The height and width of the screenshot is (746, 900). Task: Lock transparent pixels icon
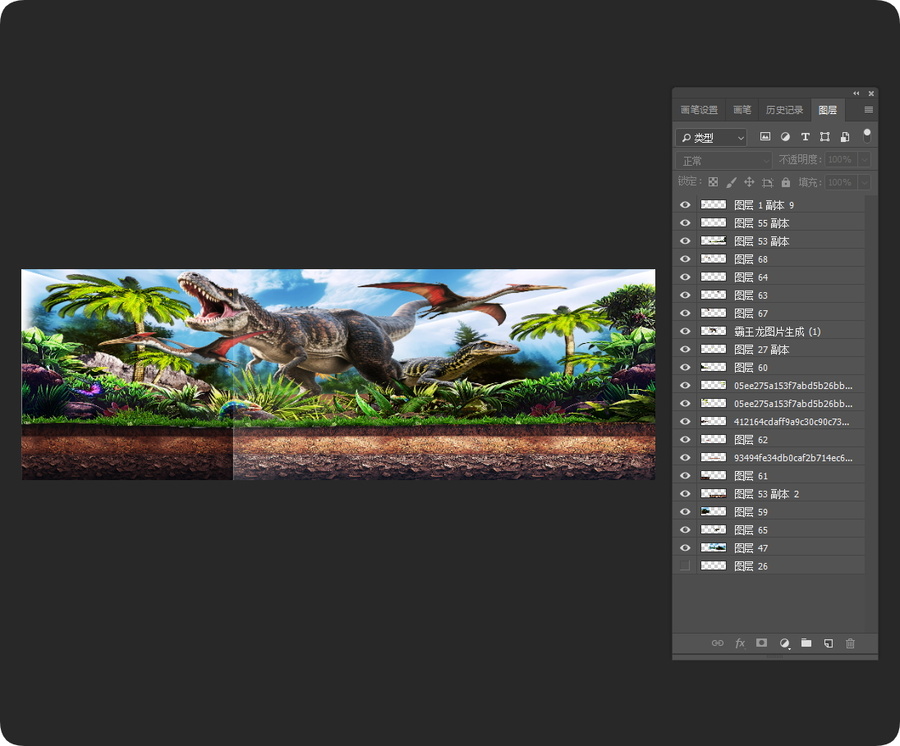[713, 182]
